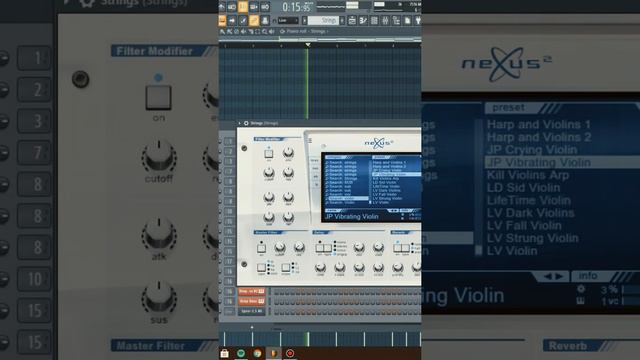The width and height of the screenshot is (640, 360).
Task: Click the JP Vibrating Violin name display
Action: coord(352,217)
